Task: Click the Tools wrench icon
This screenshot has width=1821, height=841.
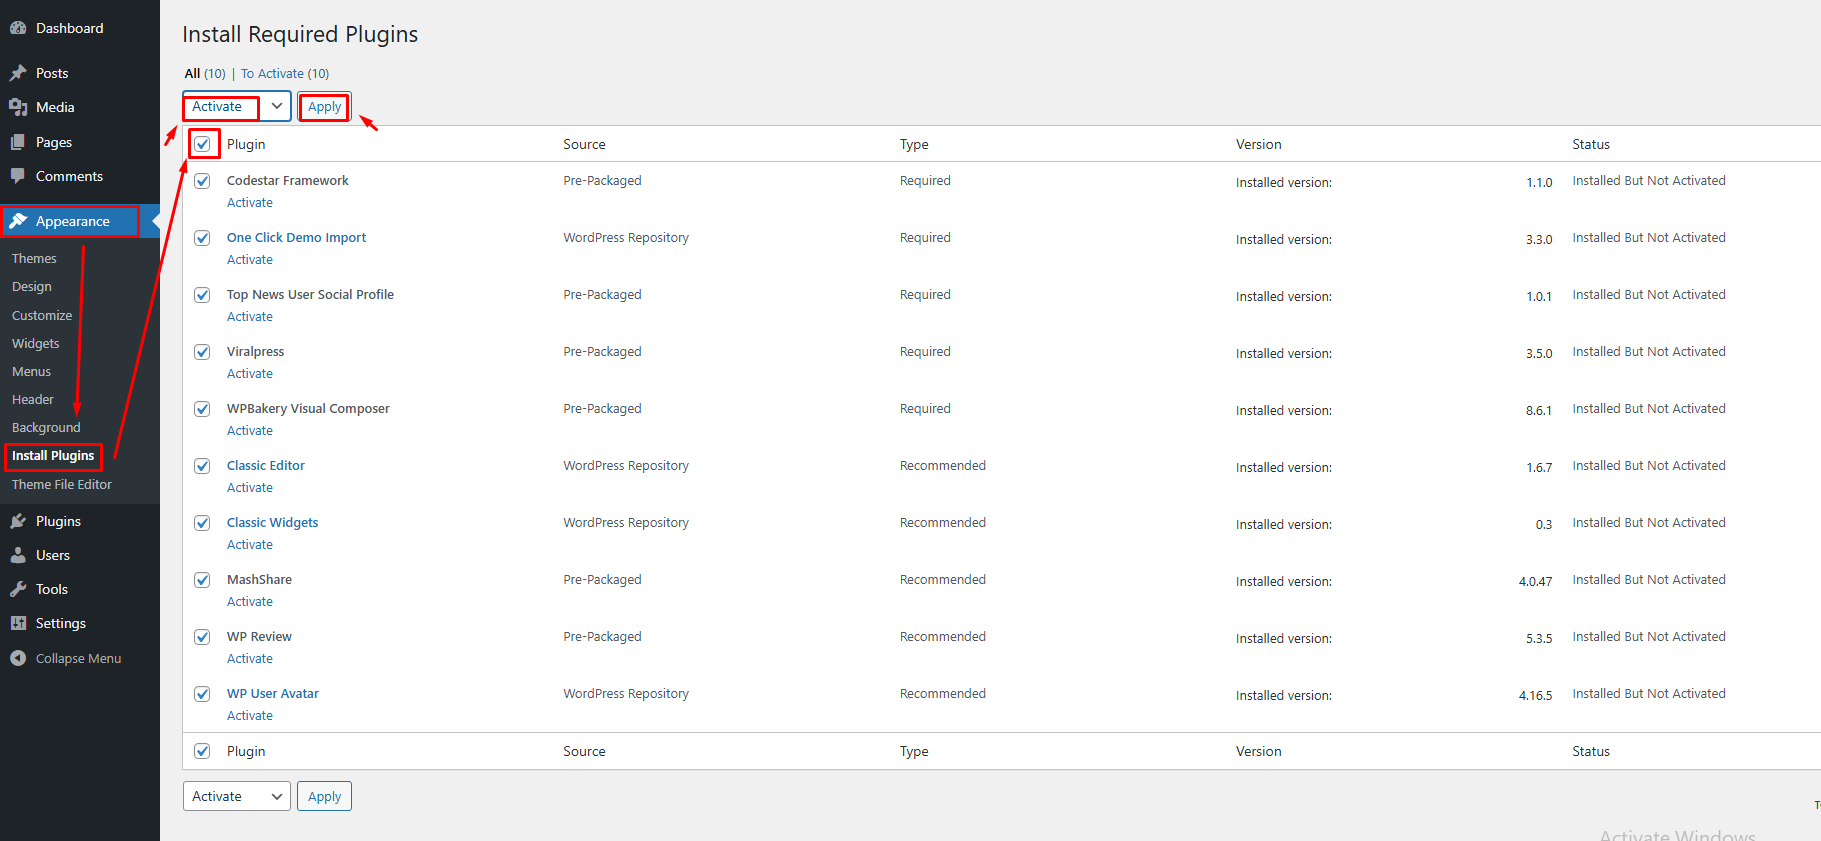Action: 18,589
